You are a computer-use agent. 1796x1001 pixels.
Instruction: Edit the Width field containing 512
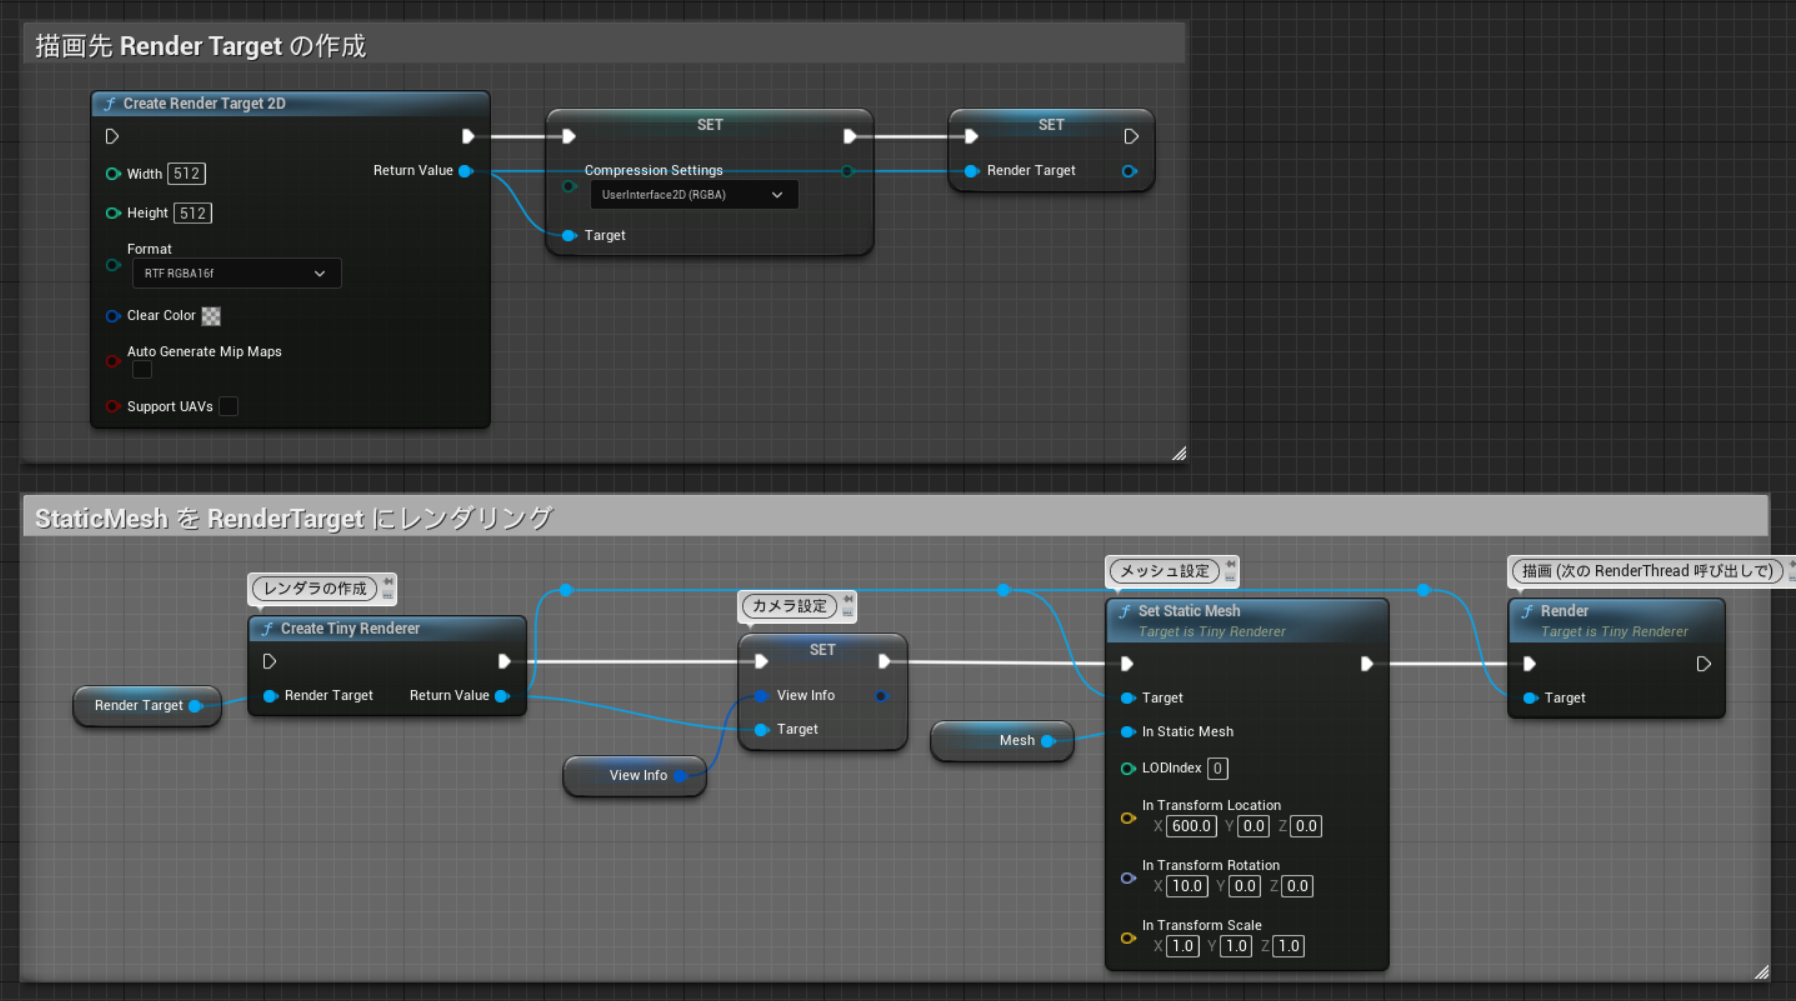(x=186, y=173)
